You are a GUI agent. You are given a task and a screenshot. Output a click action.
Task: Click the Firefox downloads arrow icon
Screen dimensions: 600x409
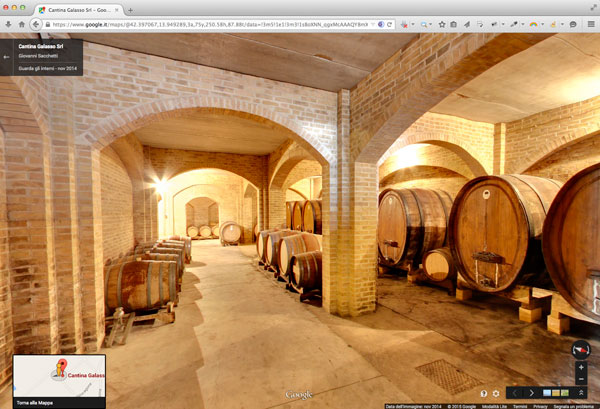tap(8, 24)
